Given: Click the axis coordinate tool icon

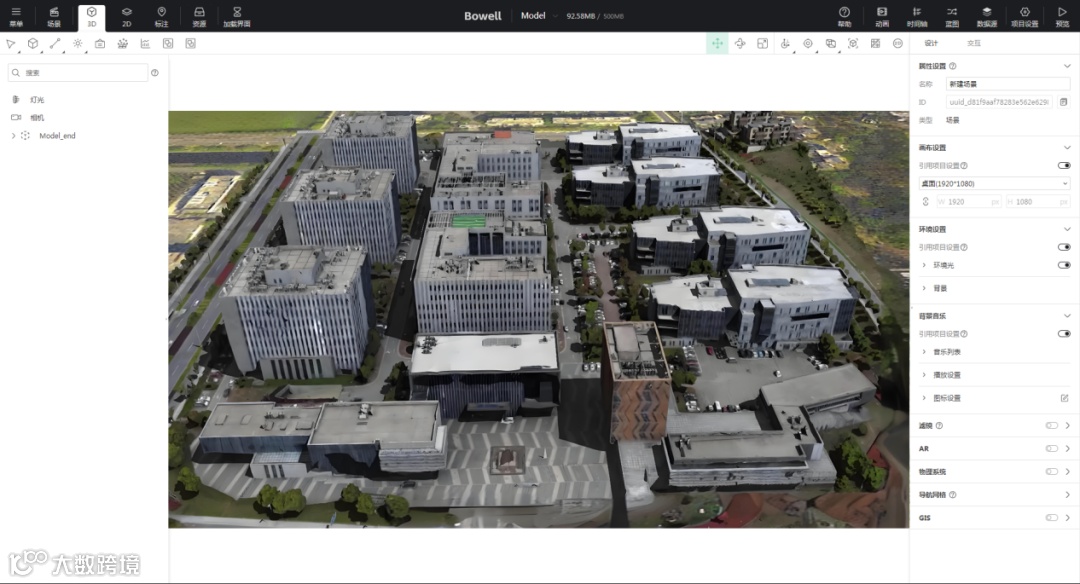Looking at the screenshot, I should pyautogui.click(x=785, y=43).
